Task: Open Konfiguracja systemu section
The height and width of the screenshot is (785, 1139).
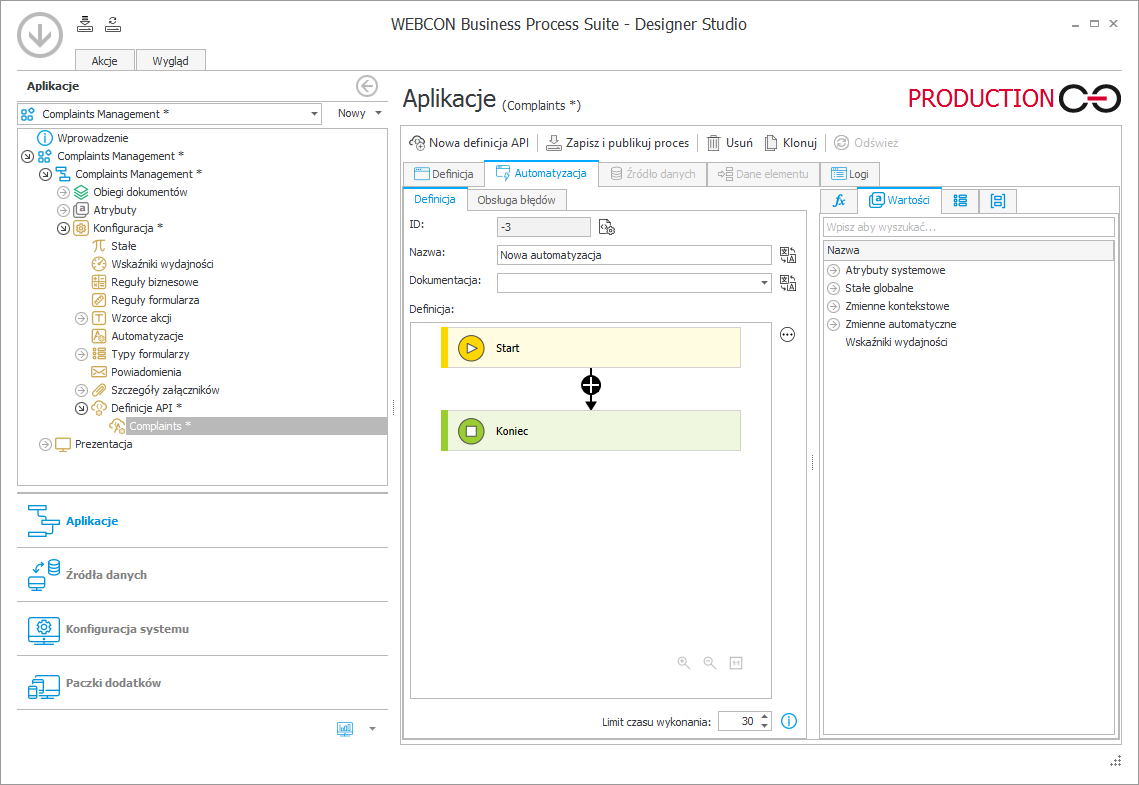Action: [203, 629]
